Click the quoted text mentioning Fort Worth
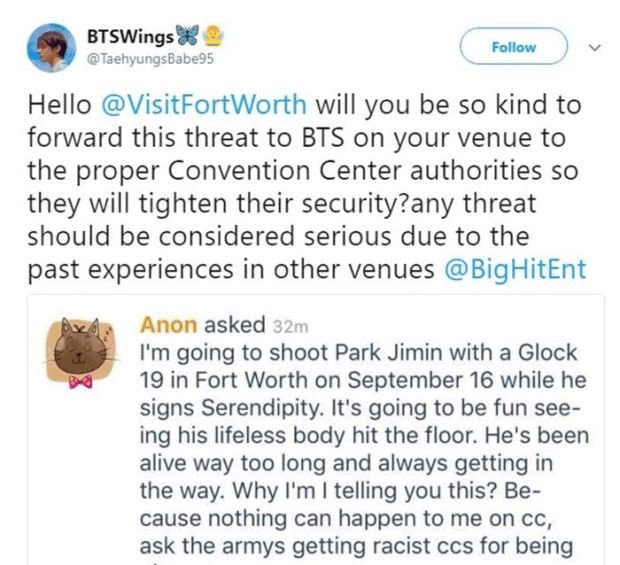620x565 pixels. tap(363, 380)
